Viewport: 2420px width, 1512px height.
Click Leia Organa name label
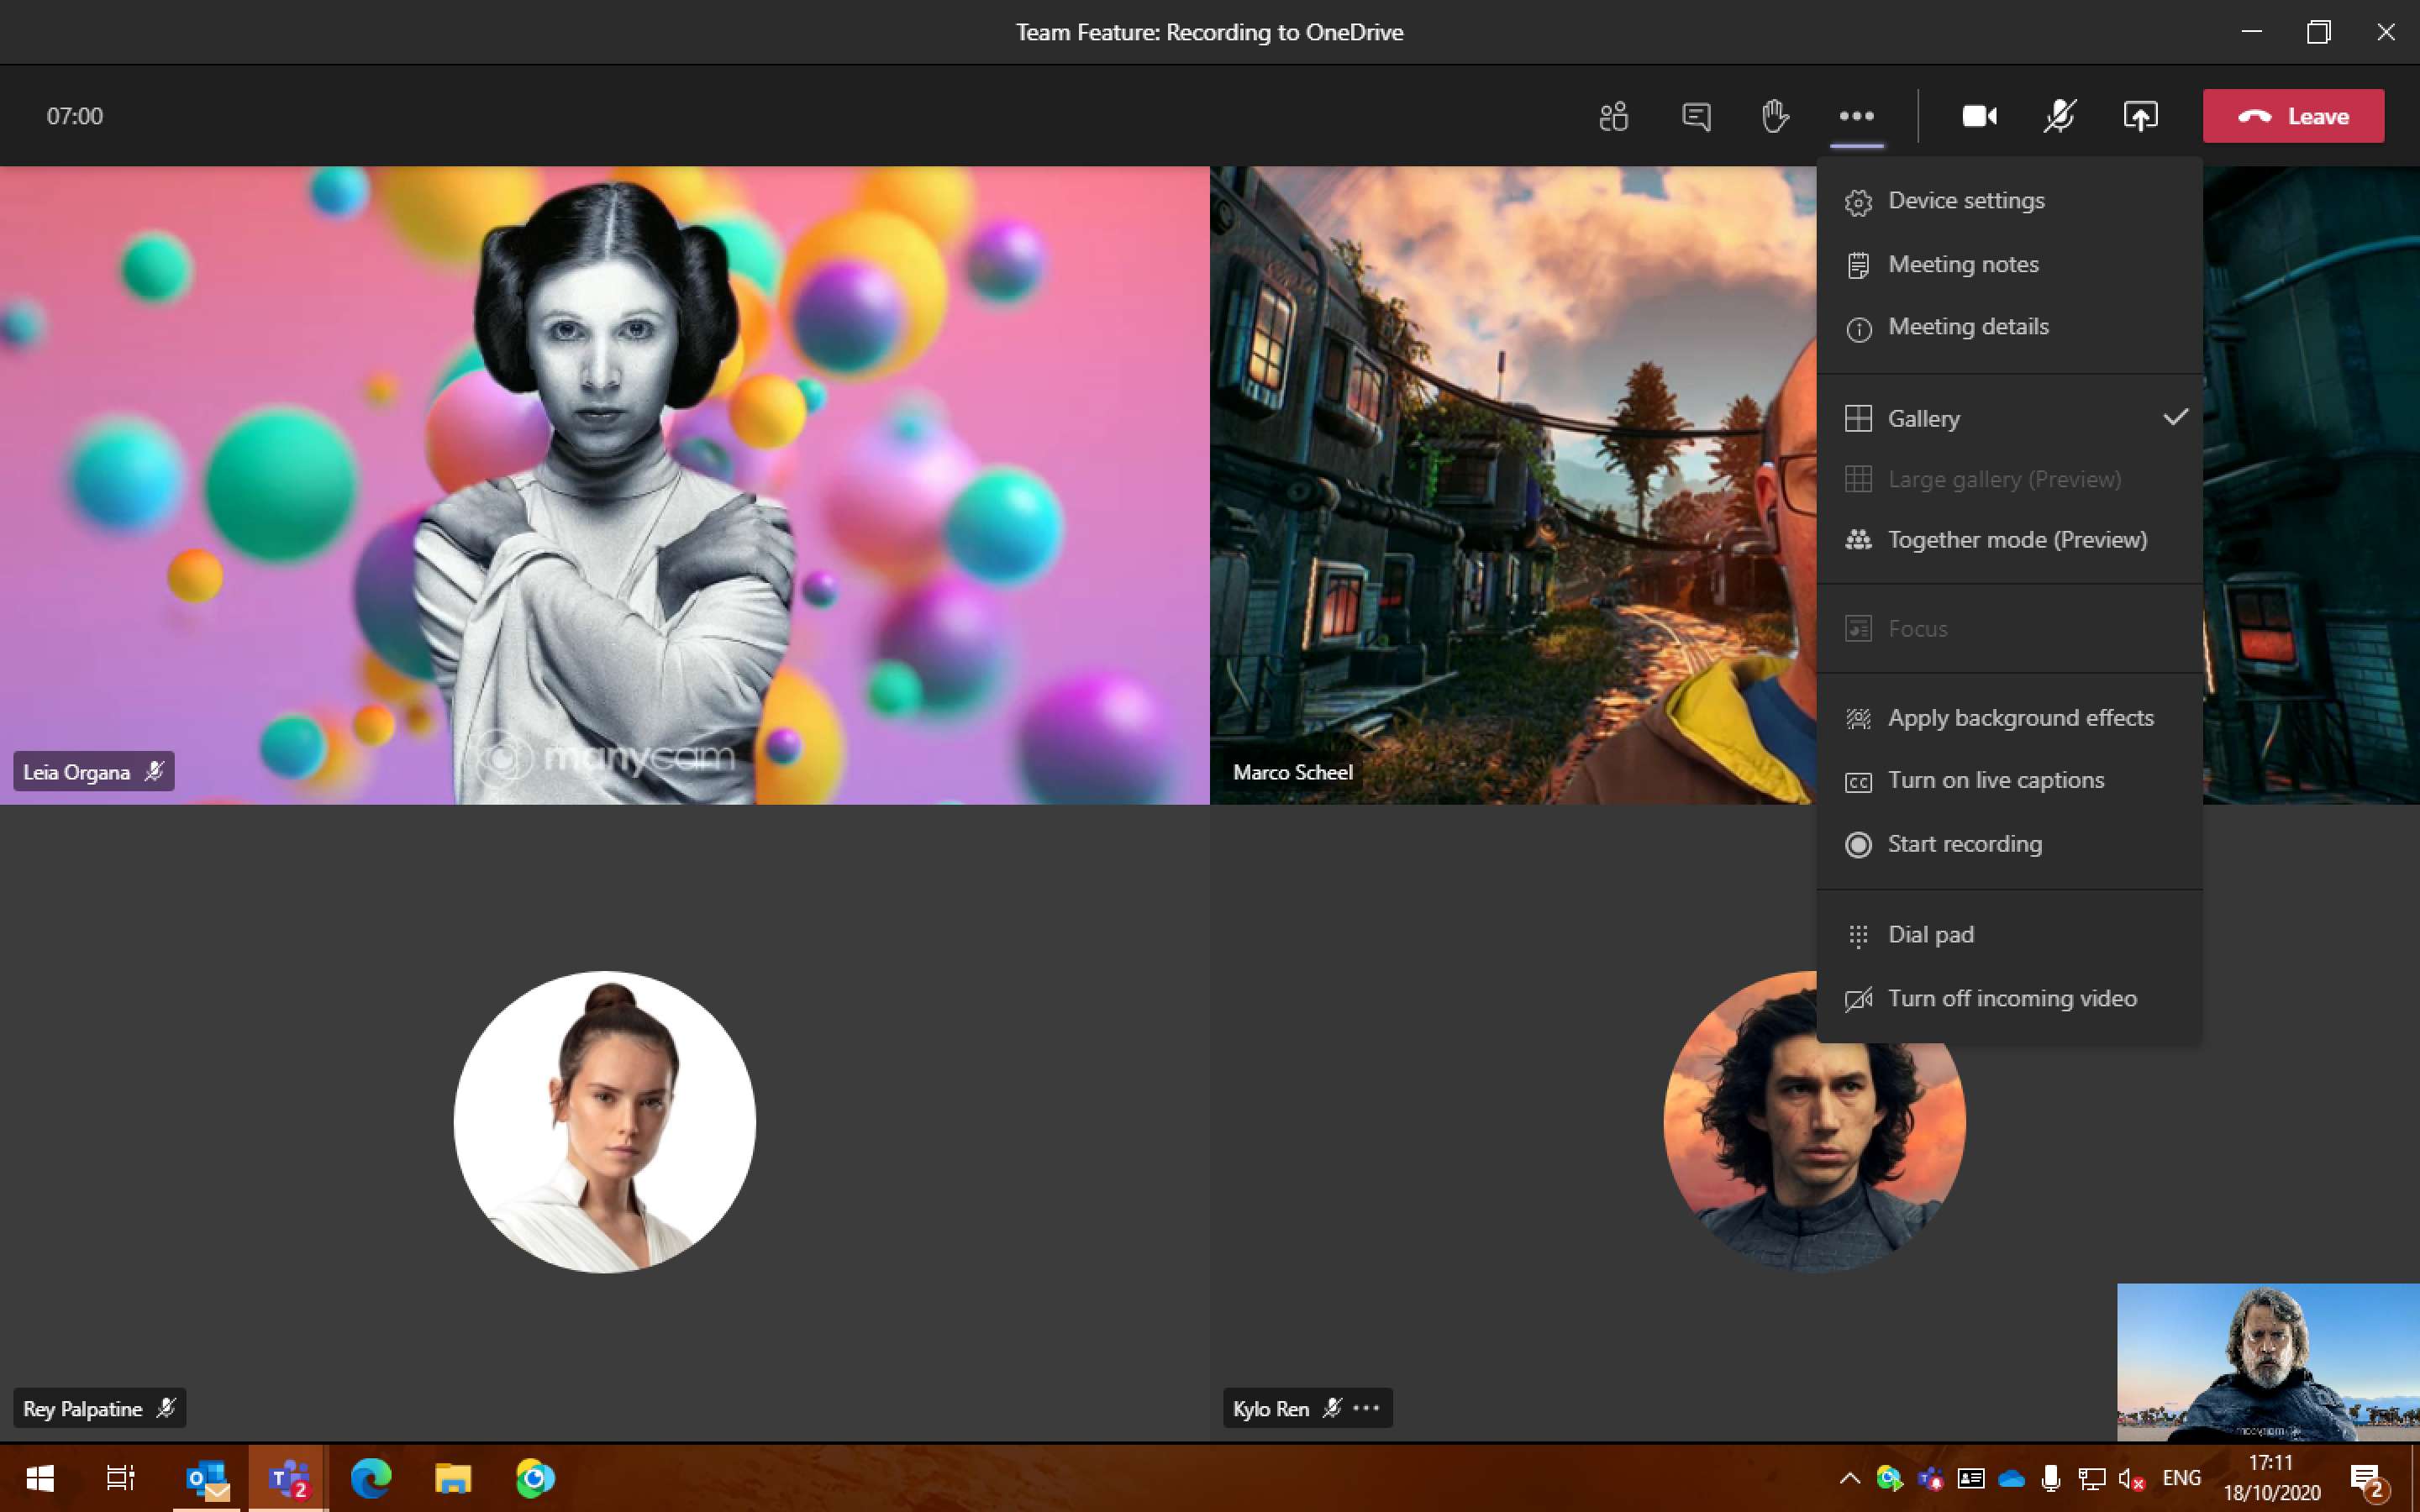(76, 772)
